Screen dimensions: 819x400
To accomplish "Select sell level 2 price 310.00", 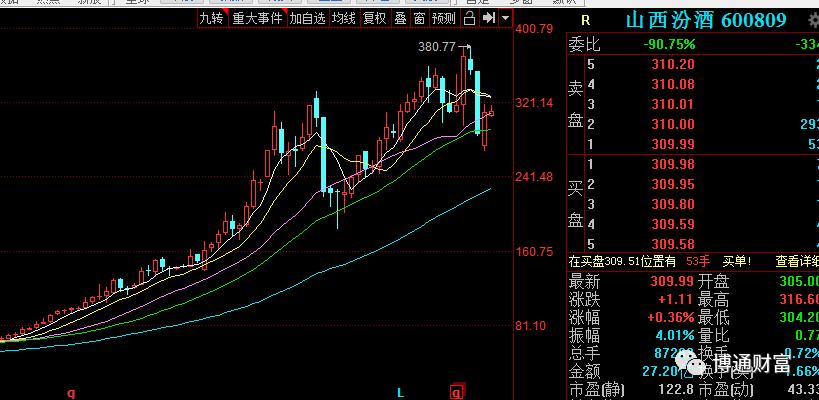I will [x=673, y=124].
